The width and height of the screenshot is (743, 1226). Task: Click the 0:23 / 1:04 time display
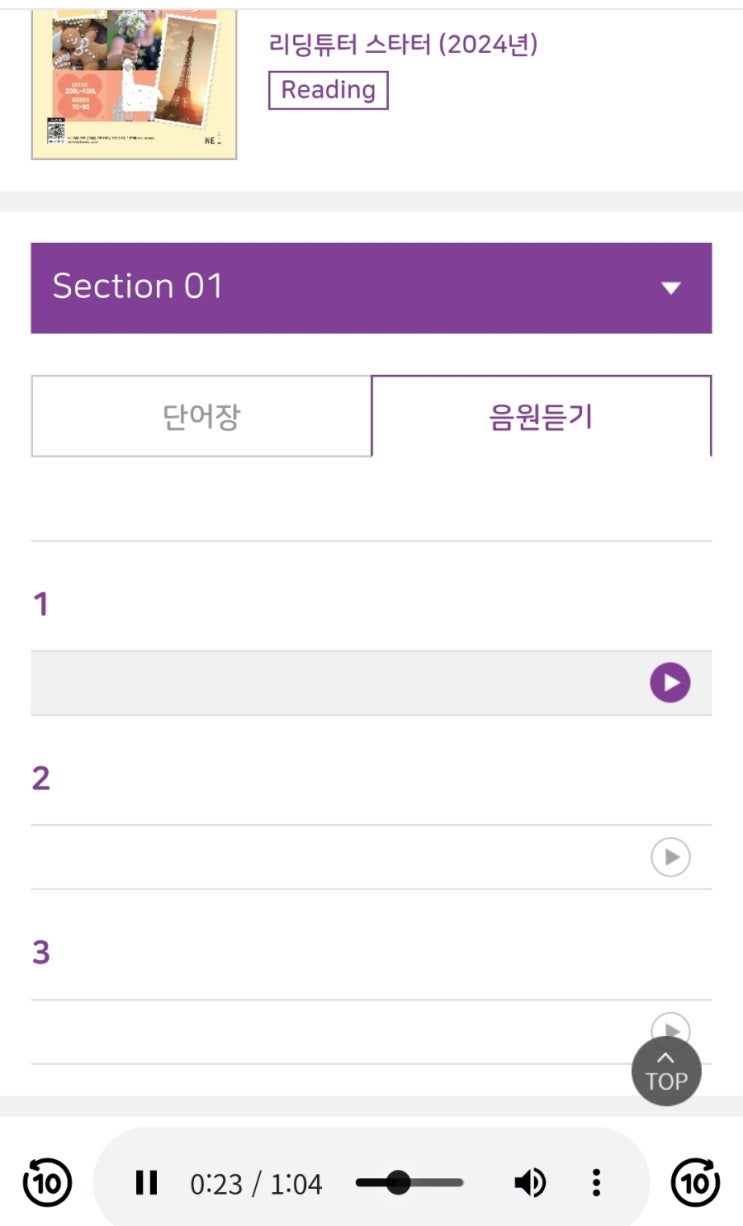pos(256,1185)
